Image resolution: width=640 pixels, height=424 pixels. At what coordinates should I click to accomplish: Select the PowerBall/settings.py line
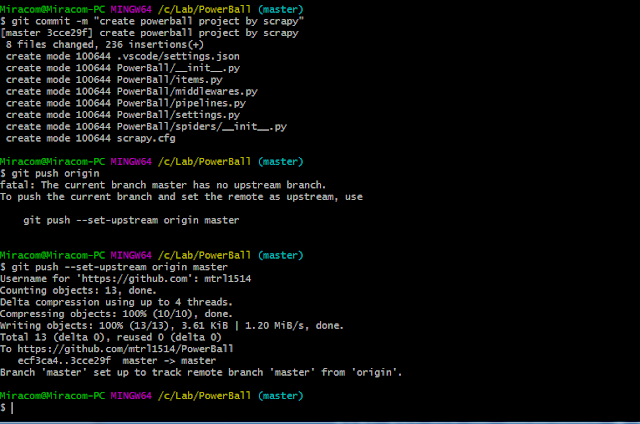[122, 115]
